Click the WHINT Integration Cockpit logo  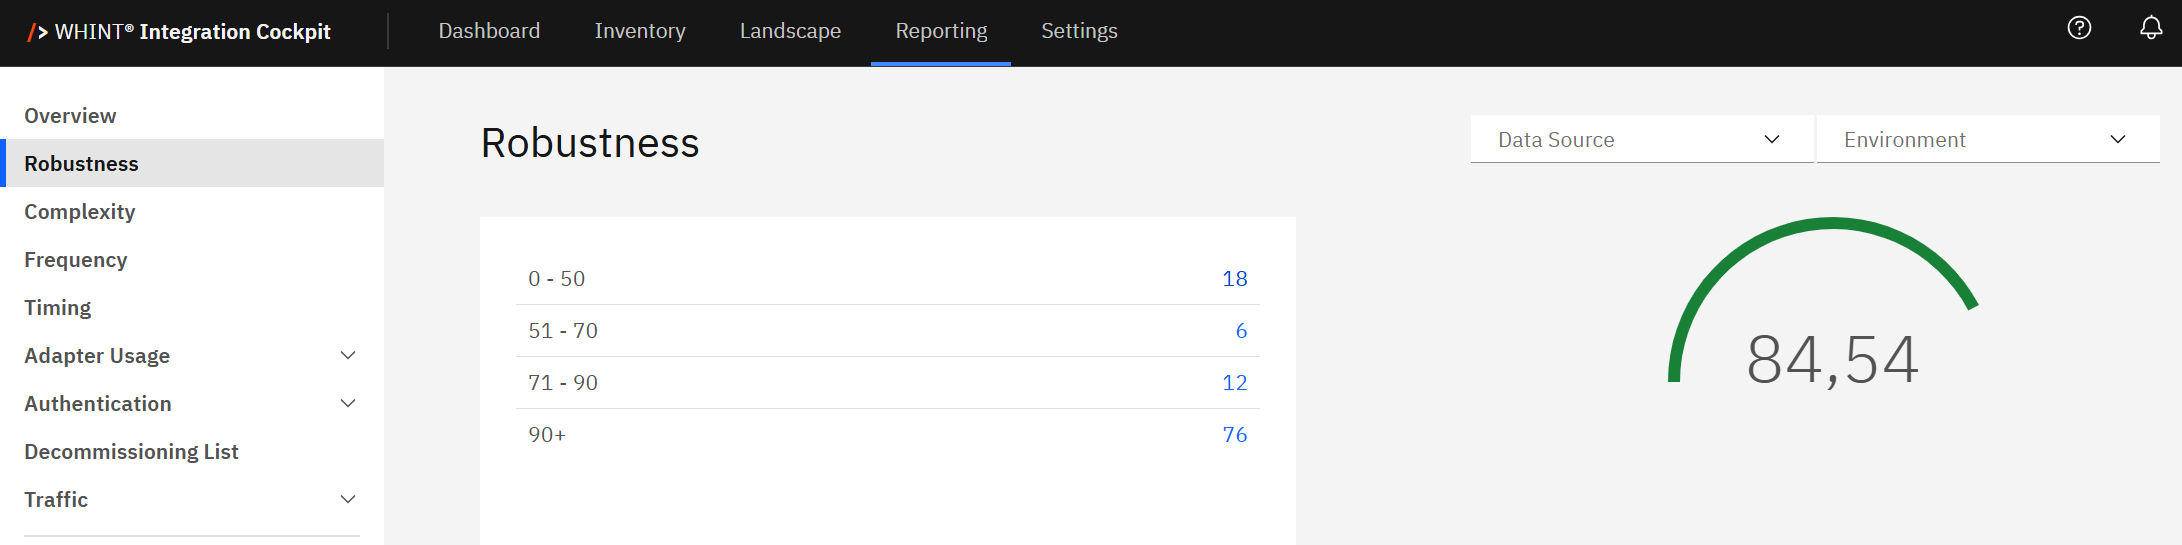point(180,32)
